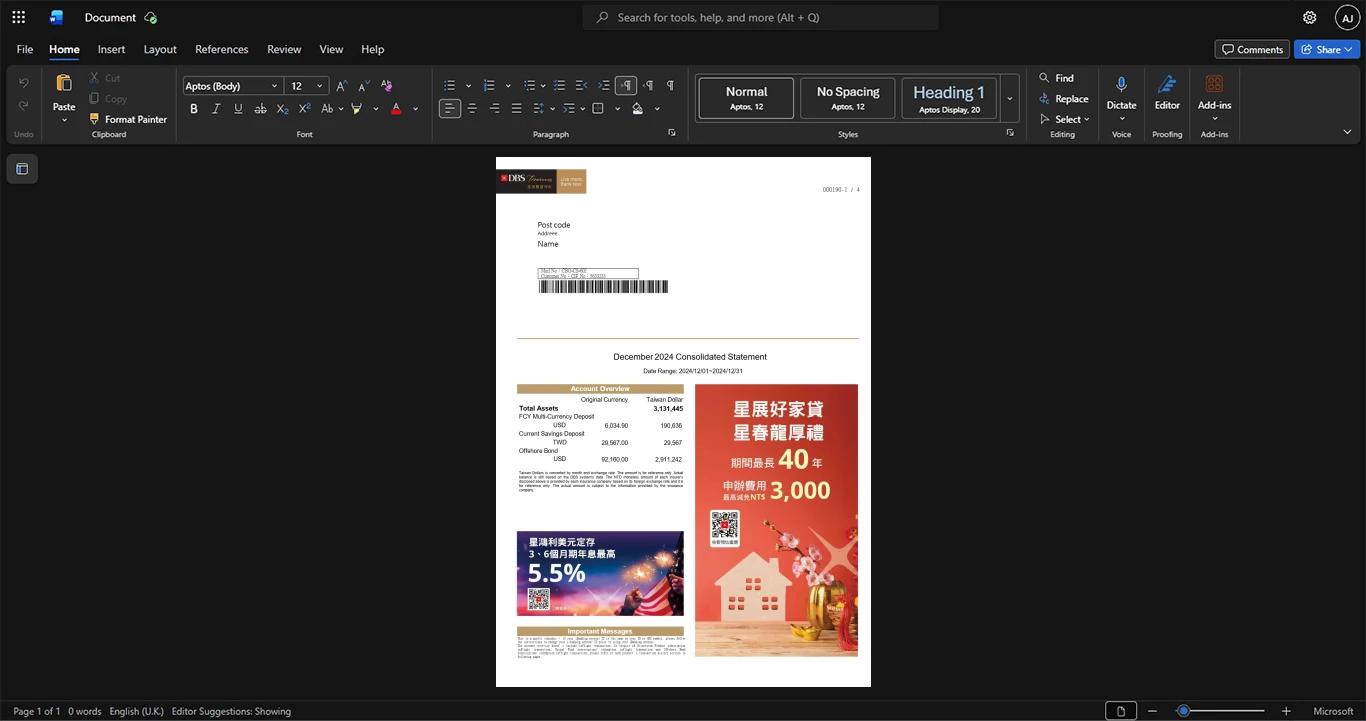Switch to the Insert tab
1366x721 pixels.
(x=111, y=49)
